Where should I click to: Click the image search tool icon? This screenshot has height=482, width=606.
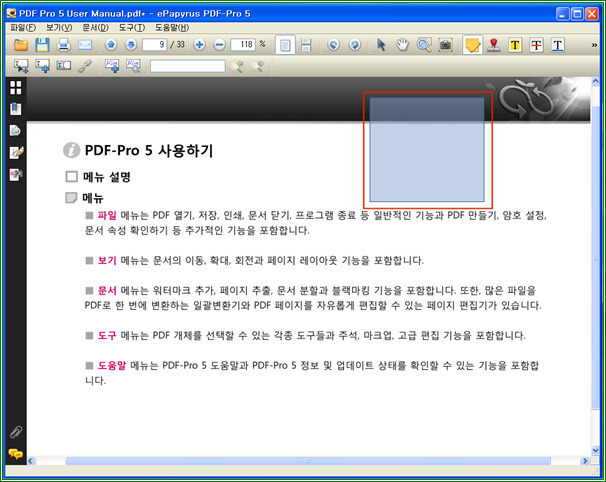(133, 66)
